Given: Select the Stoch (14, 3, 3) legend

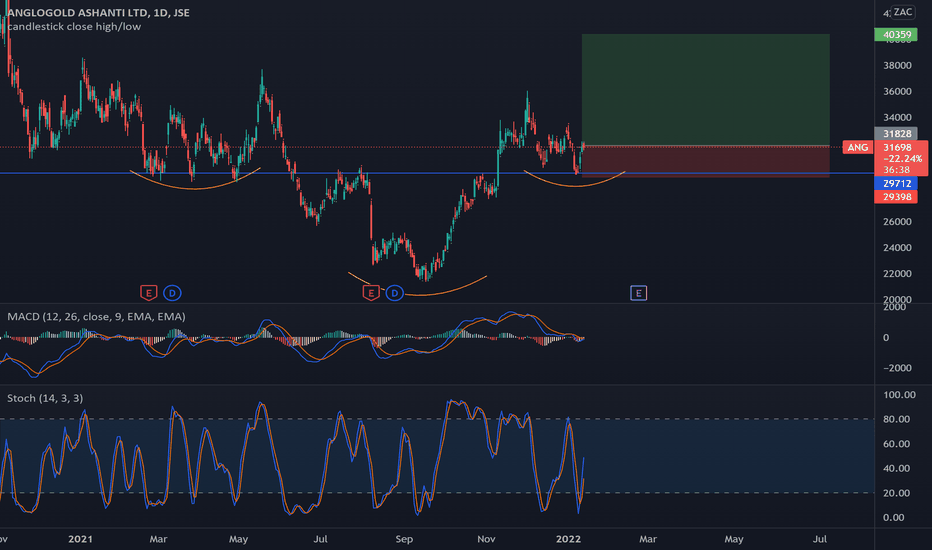Looking at the screenshot, I should coord(45,398).
